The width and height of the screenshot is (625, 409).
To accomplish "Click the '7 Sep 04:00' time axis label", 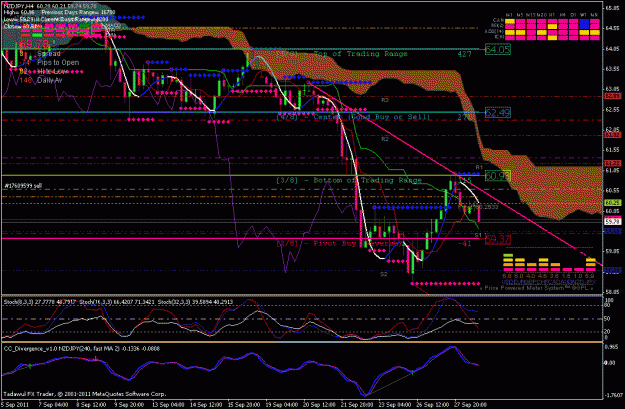I will tap(53, 405).
